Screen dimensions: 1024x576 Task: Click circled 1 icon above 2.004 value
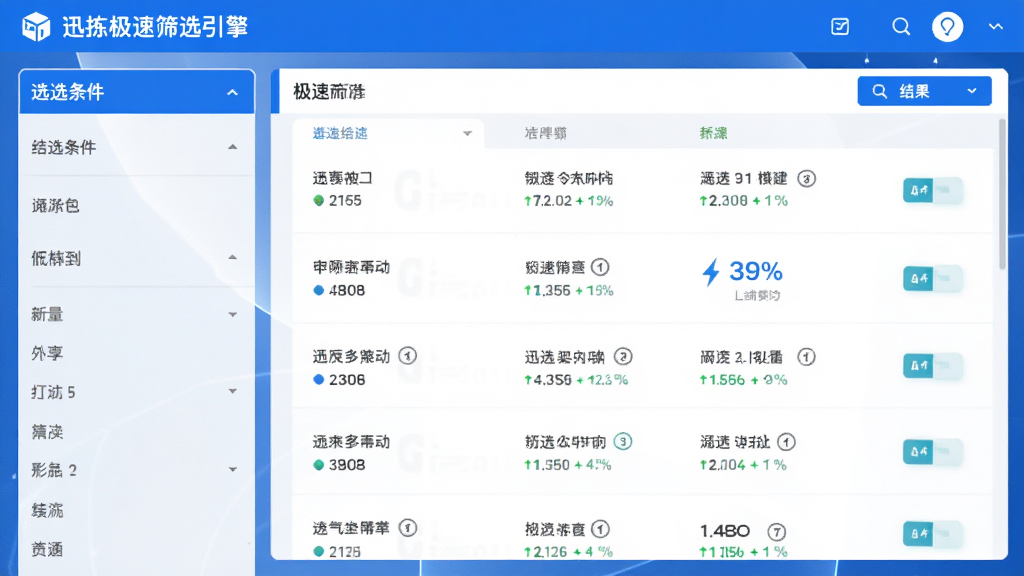pos(786,442)
